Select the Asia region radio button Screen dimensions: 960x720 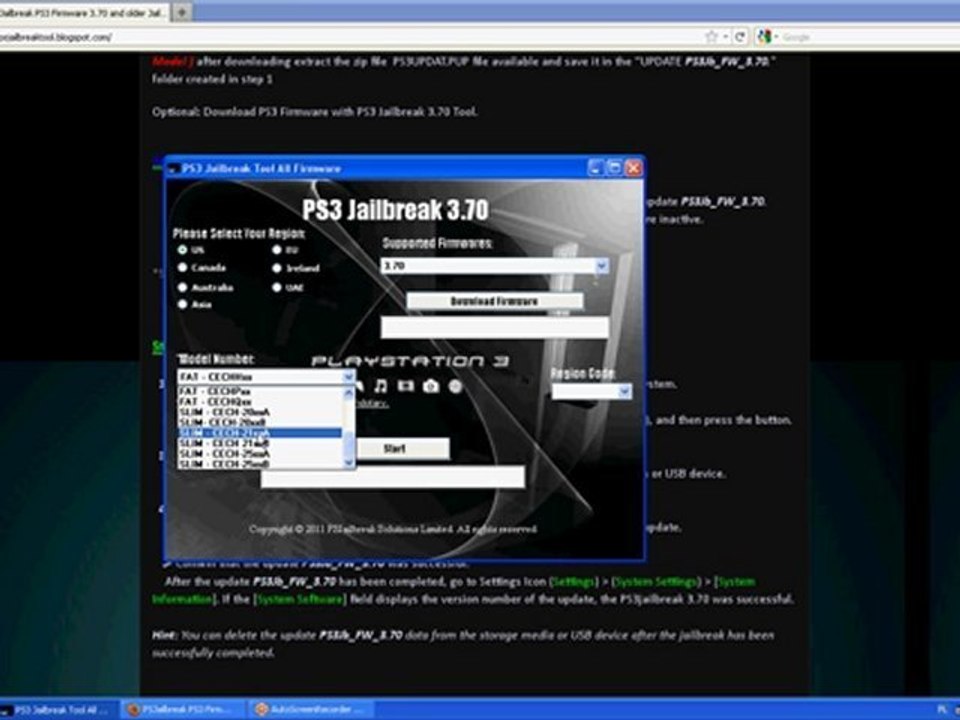182,304
